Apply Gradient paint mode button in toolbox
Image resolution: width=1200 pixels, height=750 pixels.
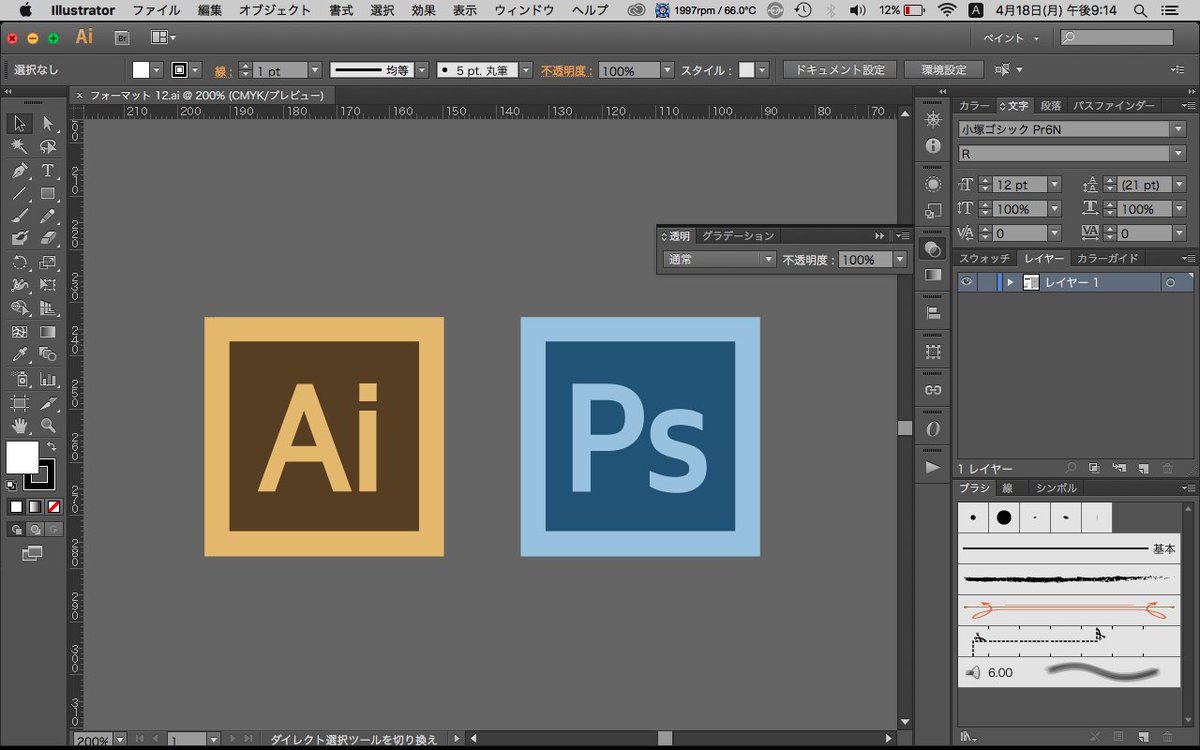point(35,507)
